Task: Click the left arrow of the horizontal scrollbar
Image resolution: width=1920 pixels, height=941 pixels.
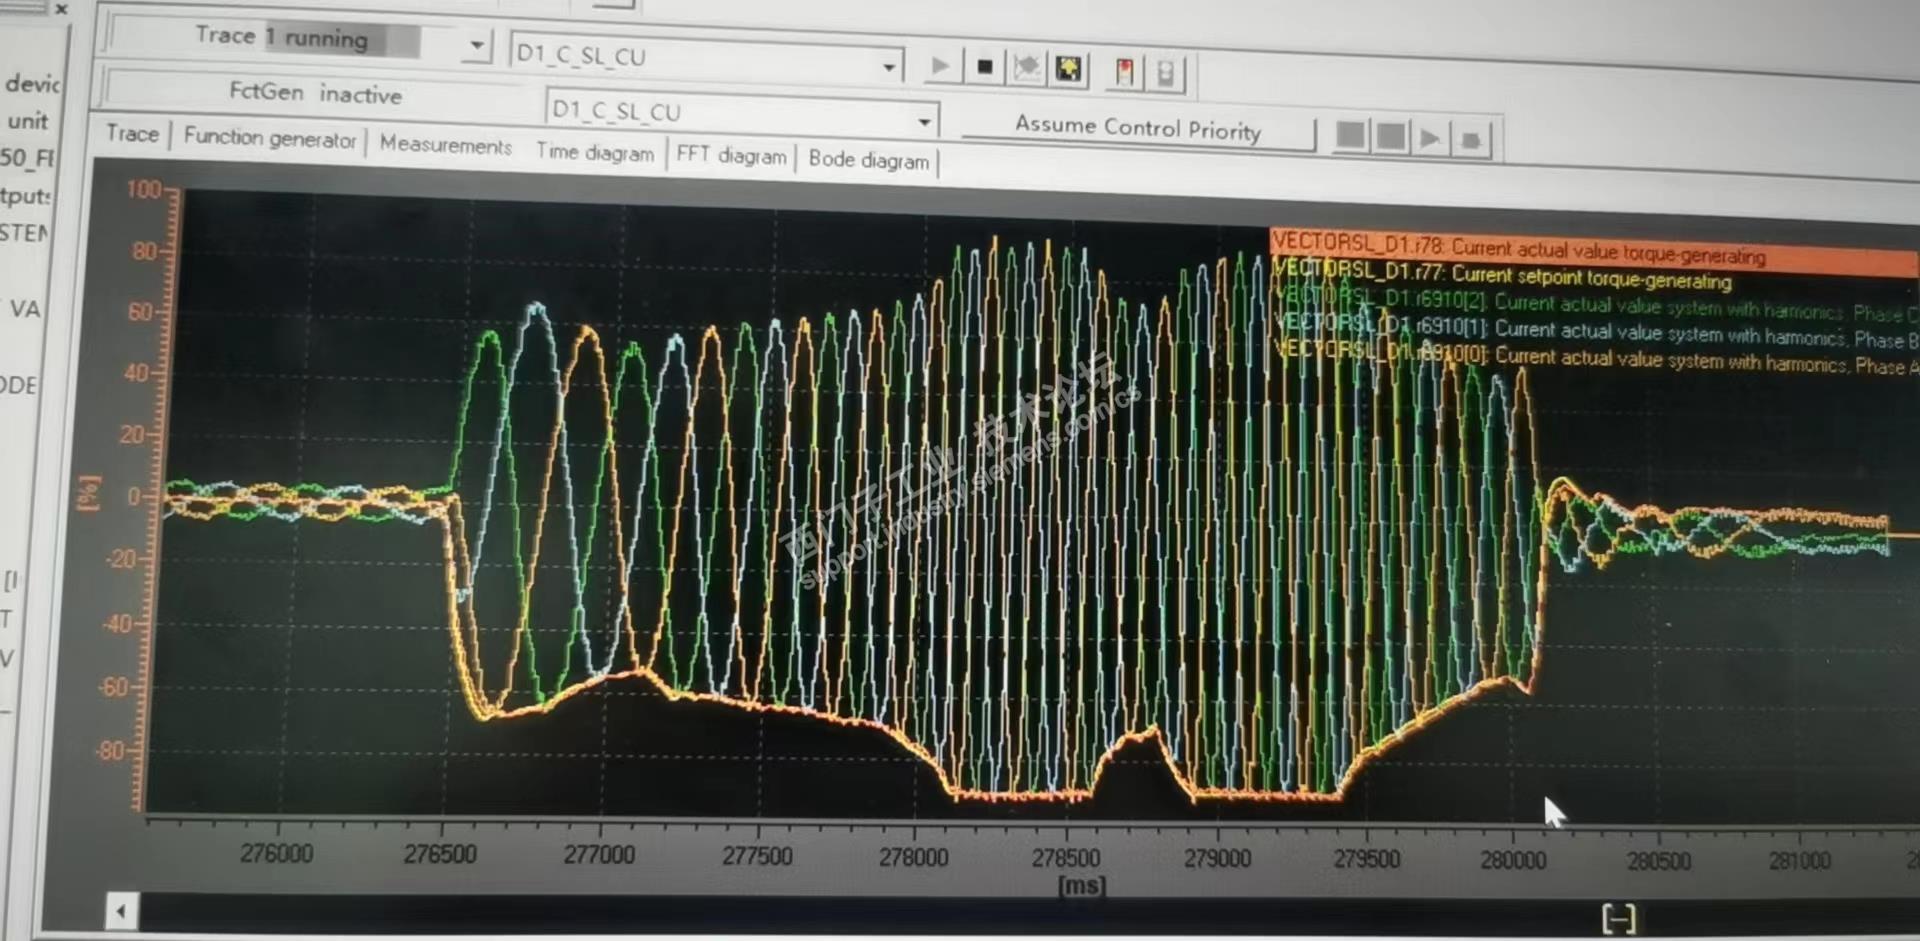Action: [x=121, y=911]
